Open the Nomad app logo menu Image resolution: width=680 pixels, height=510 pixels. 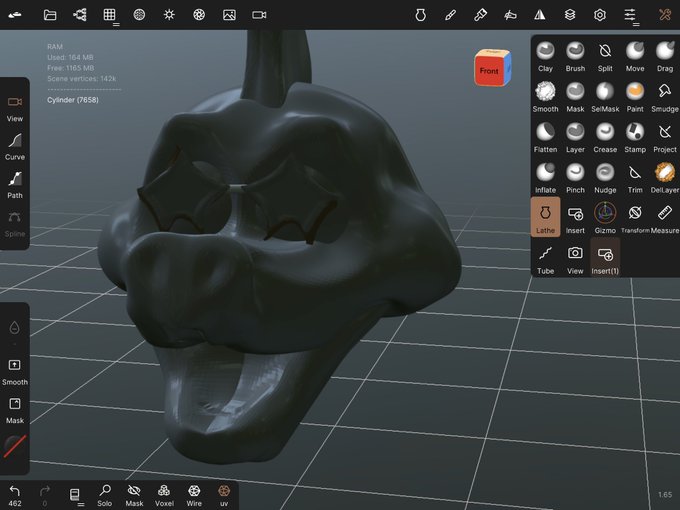(x=15, y=15)
